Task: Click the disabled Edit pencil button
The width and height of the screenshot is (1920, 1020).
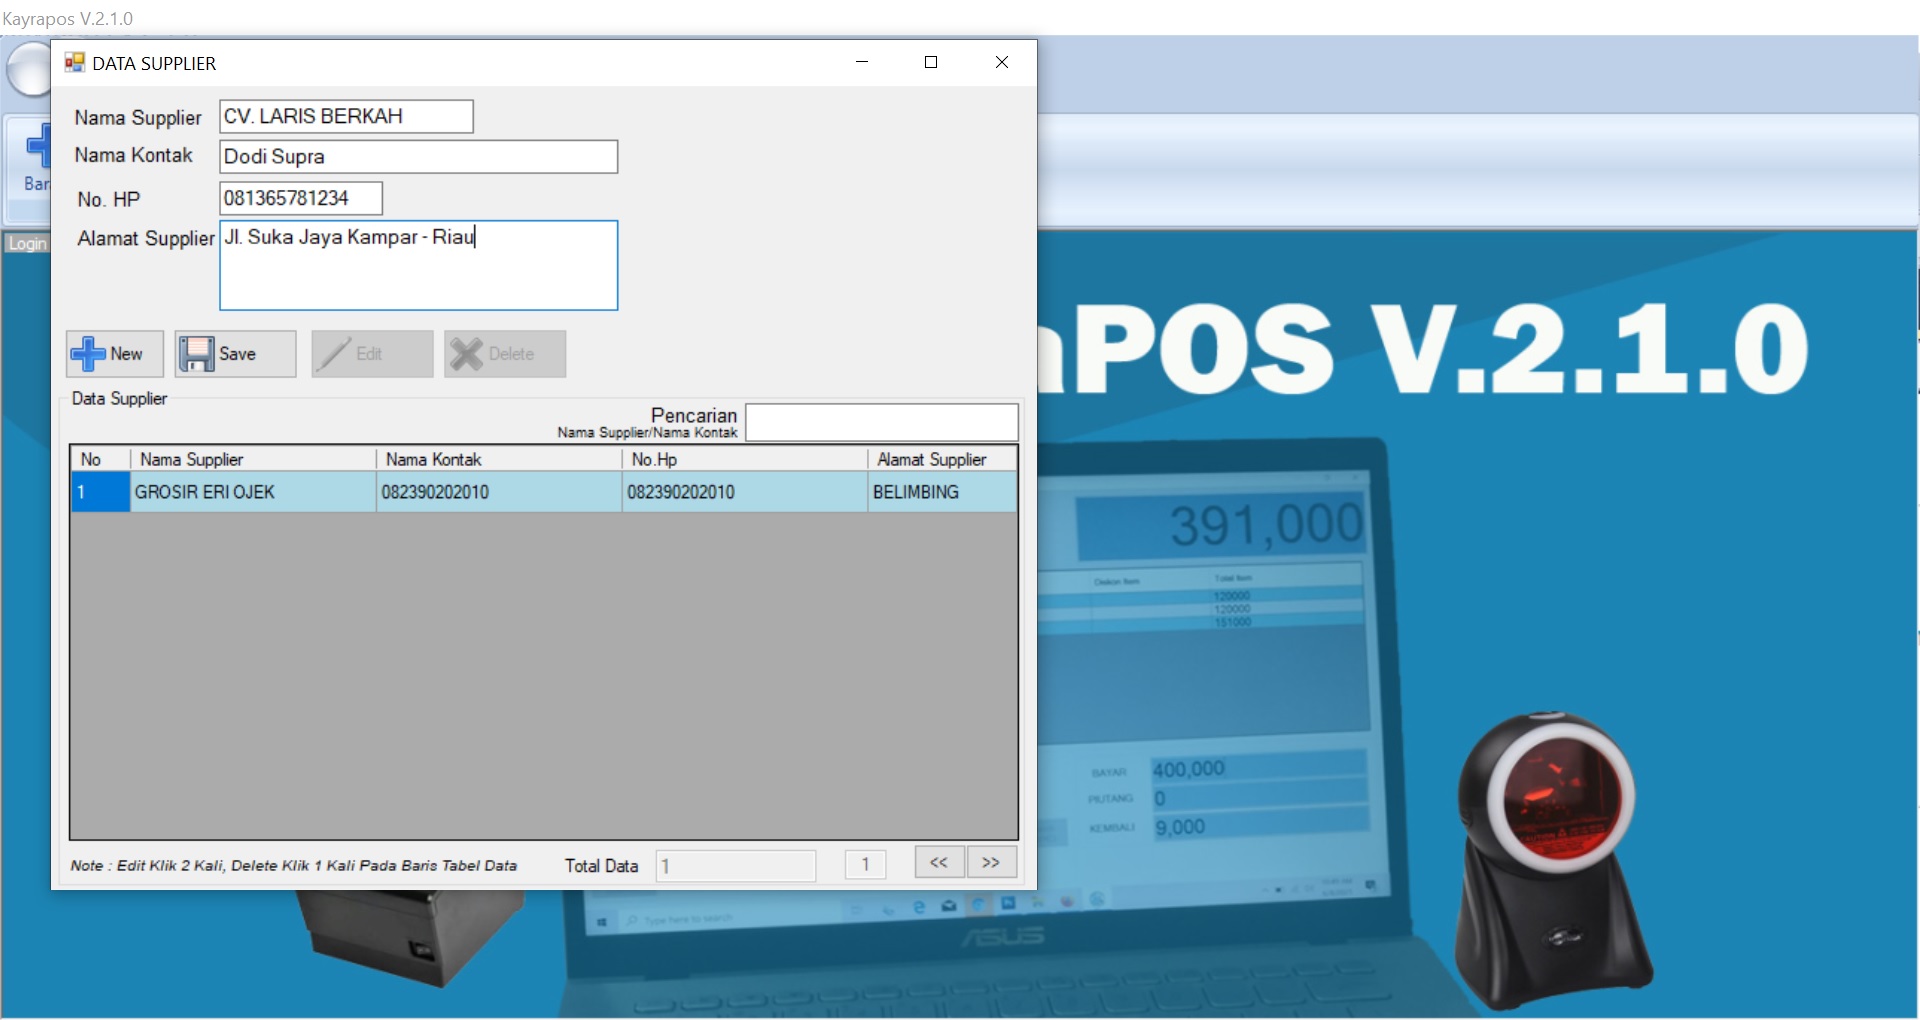Action: (372, 354)
